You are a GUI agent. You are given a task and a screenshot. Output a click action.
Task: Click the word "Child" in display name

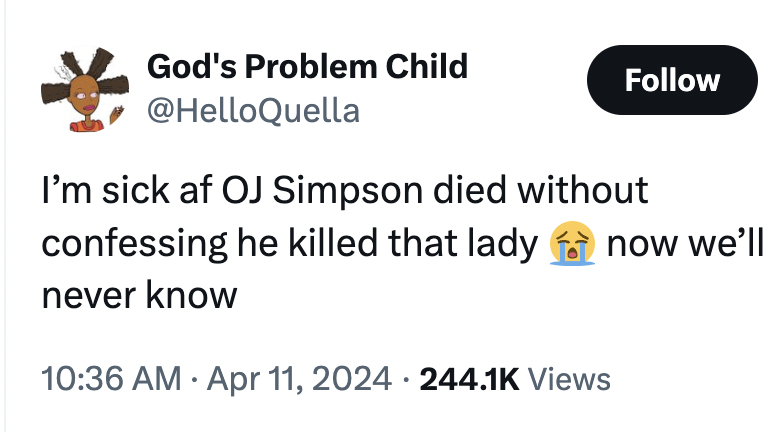[x=428, y=66]
